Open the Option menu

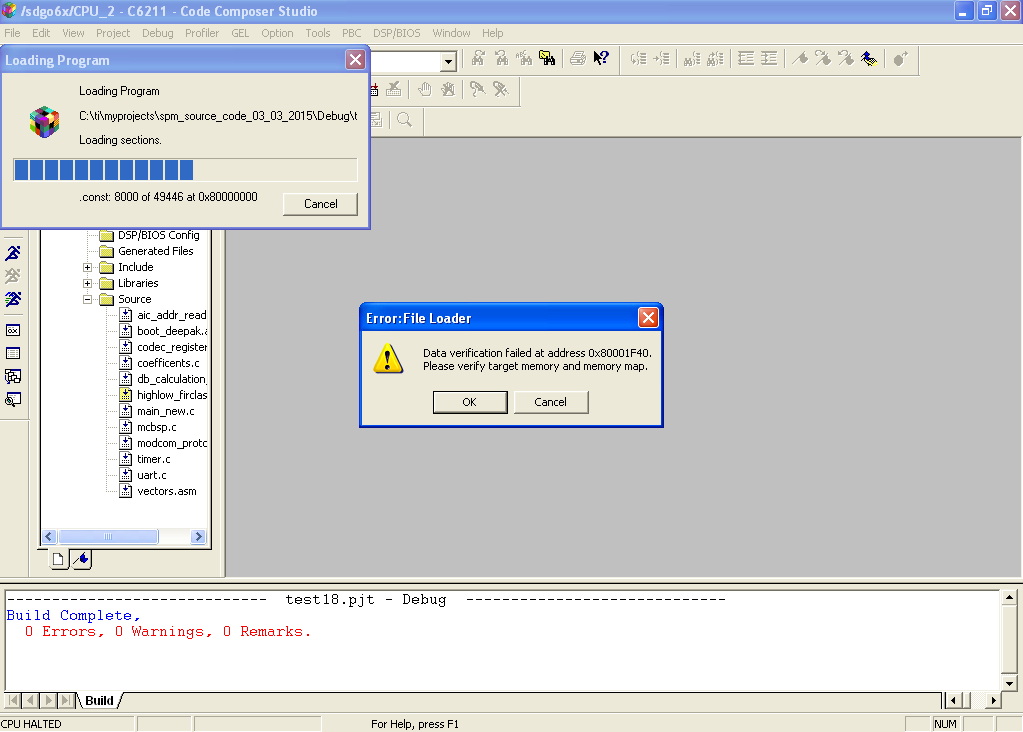(x=277, y=33)
